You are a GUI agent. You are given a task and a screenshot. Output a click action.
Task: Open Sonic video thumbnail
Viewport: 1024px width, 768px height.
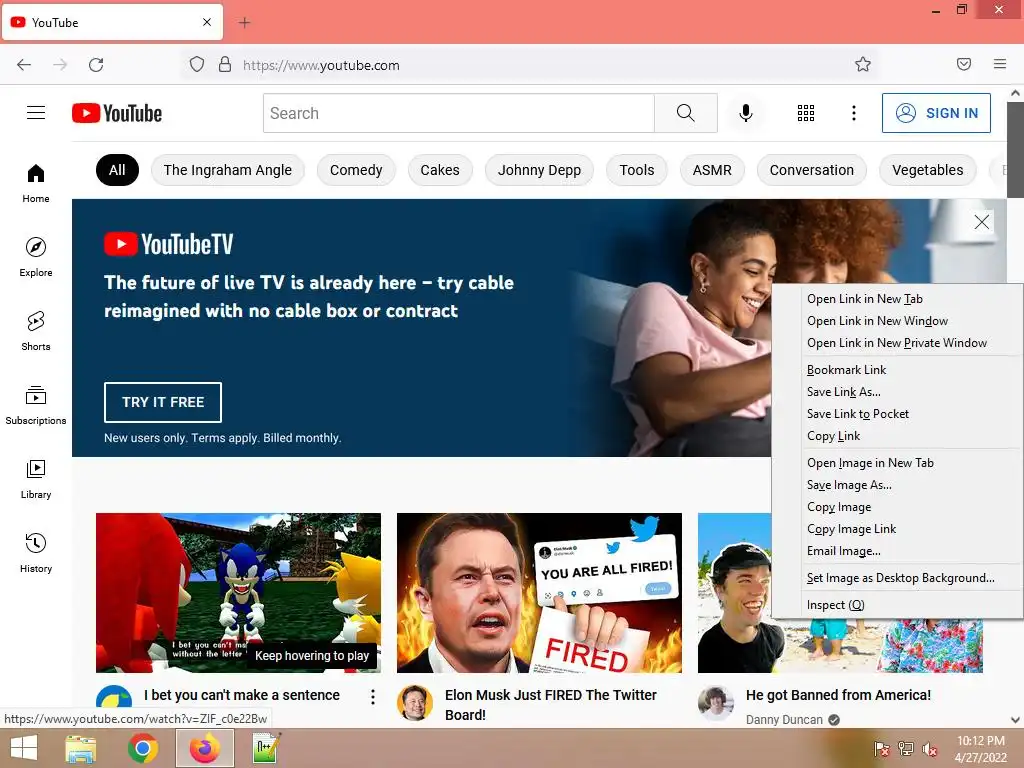coord(238,592)
